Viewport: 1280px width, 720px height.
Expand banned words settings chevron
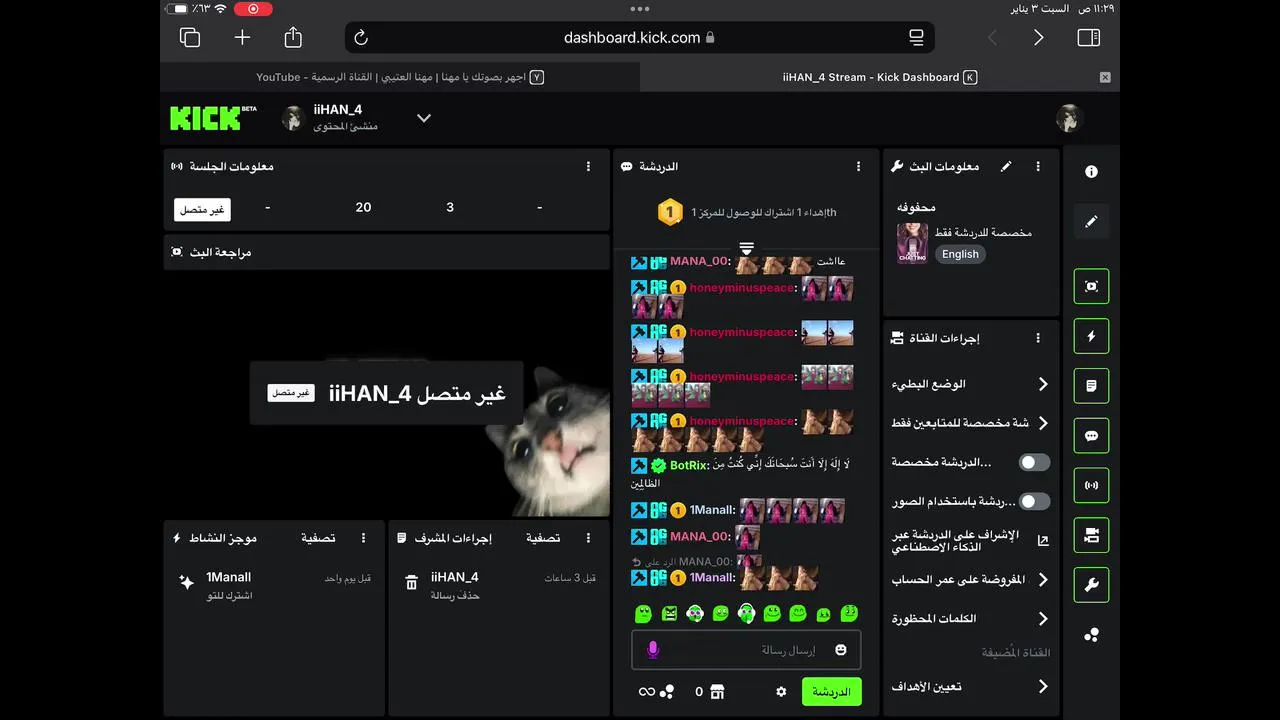[x=1043, y=618]
